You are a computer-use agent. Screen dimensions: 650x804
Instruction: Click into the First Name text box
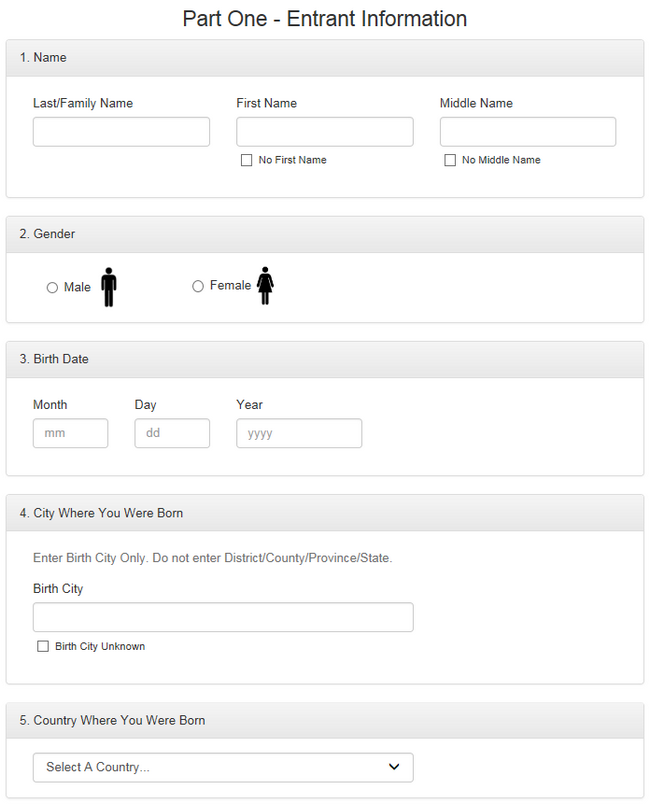[324, 132]
